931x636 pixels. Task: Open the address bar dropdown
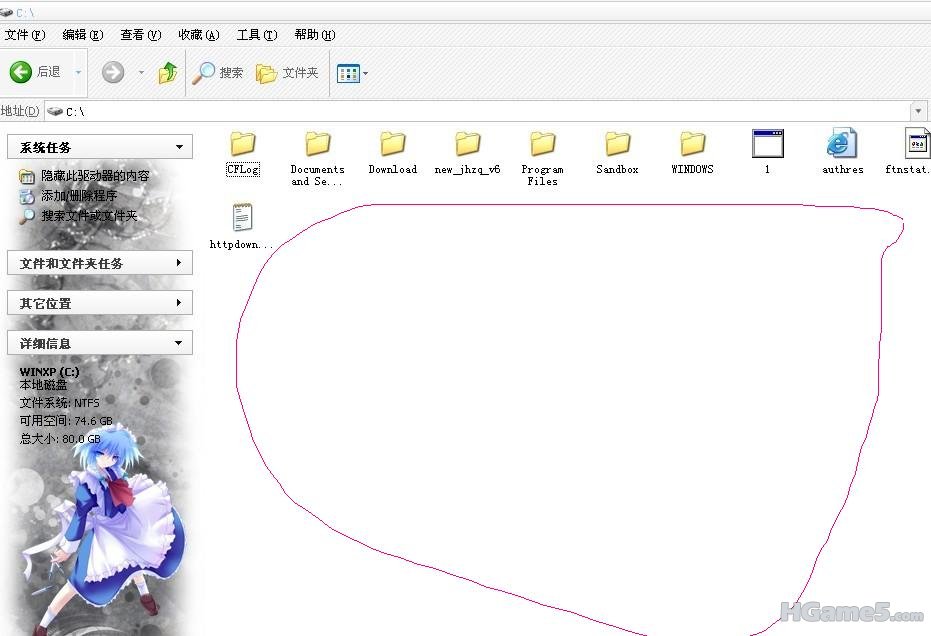pos(919,111)
